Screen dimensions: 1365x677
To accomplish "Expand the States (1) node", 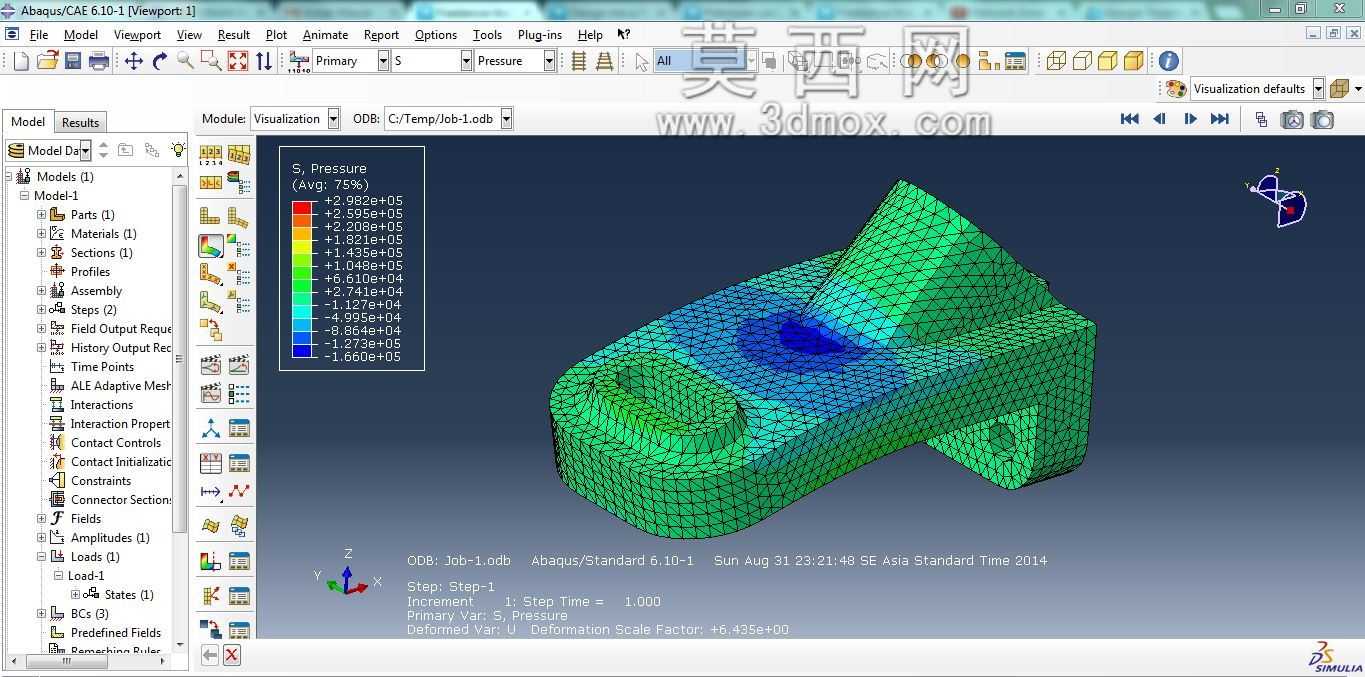I will tap(75, 595).
